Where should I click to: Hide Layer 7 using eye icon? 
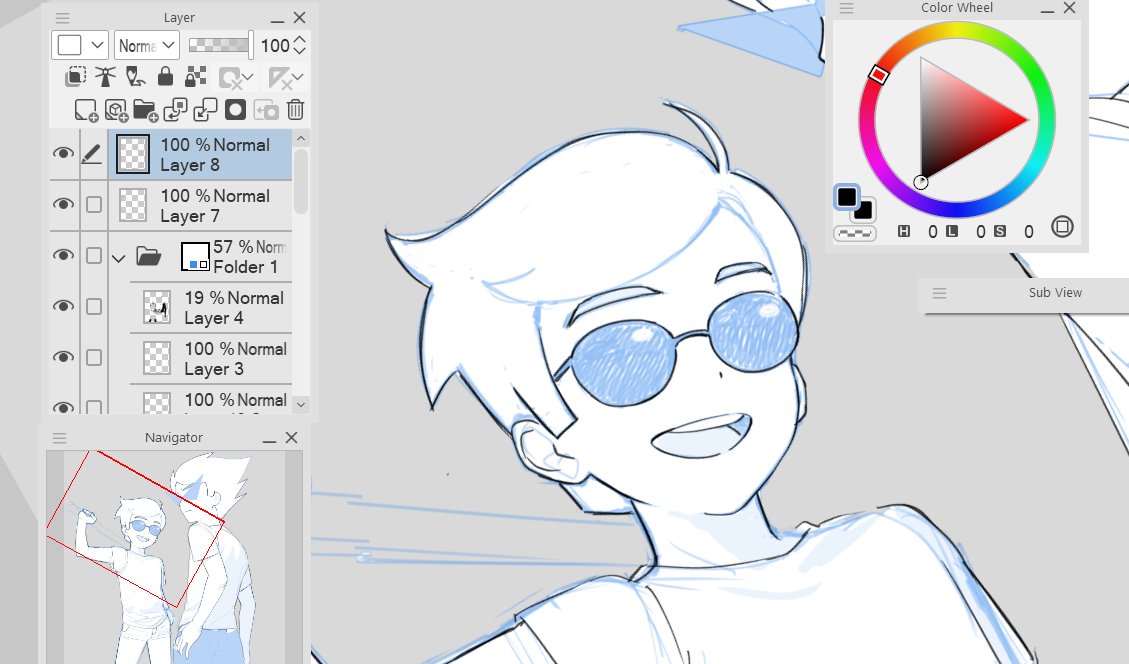pyautogui.click(x=63, y=205)
